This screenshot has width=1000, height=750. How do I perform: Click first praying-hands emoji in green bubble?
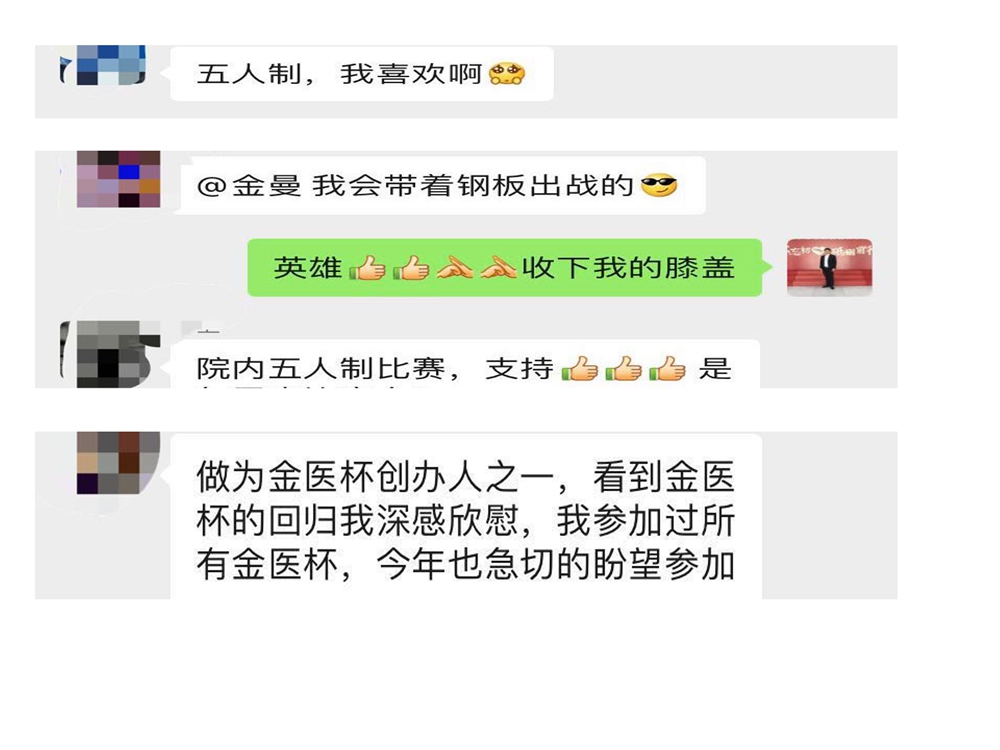[455, 268]
